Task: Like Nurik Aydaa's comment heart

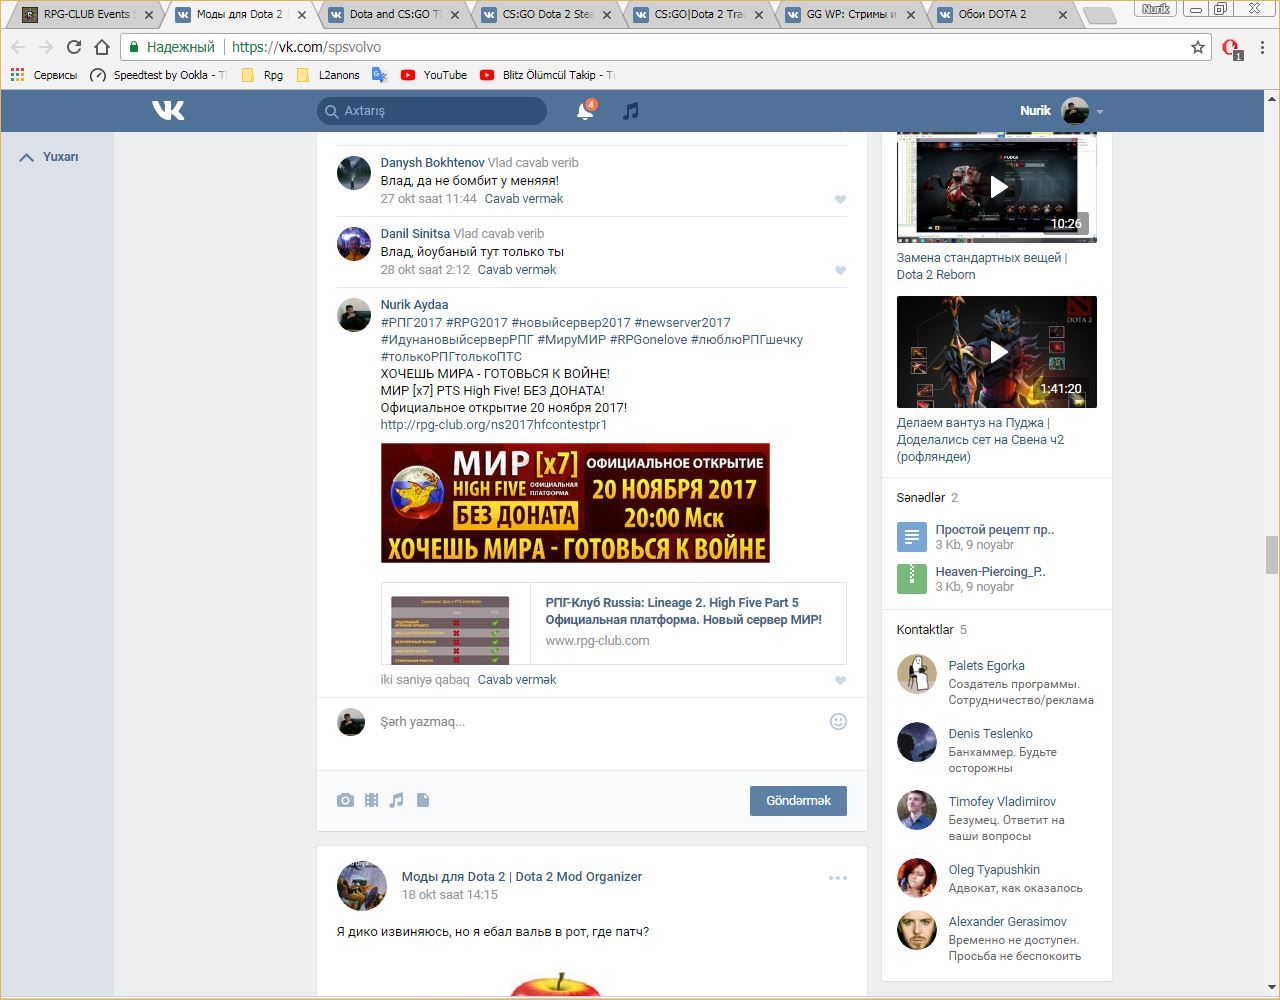Action: (x=840, y=680)
